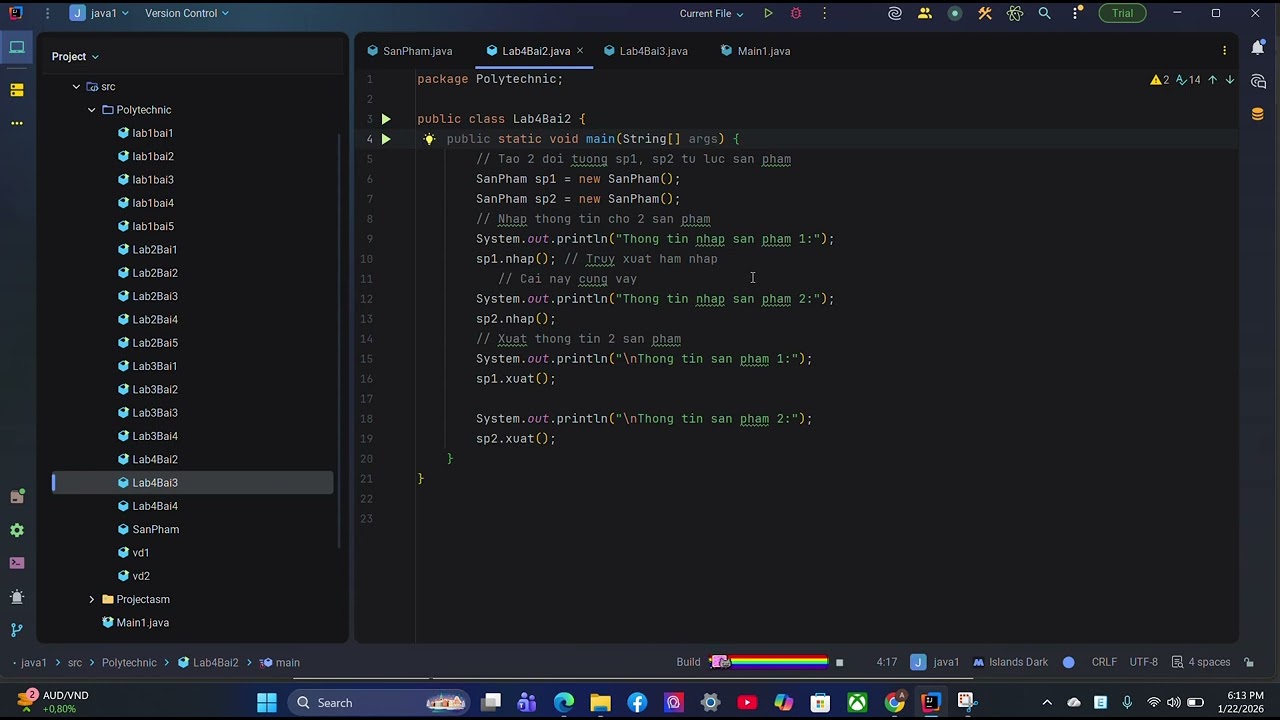Click run gutter icon for class Lab4Bai2
The height and width of the screenshot is (720, 1280).
click(x=386, y=119)
